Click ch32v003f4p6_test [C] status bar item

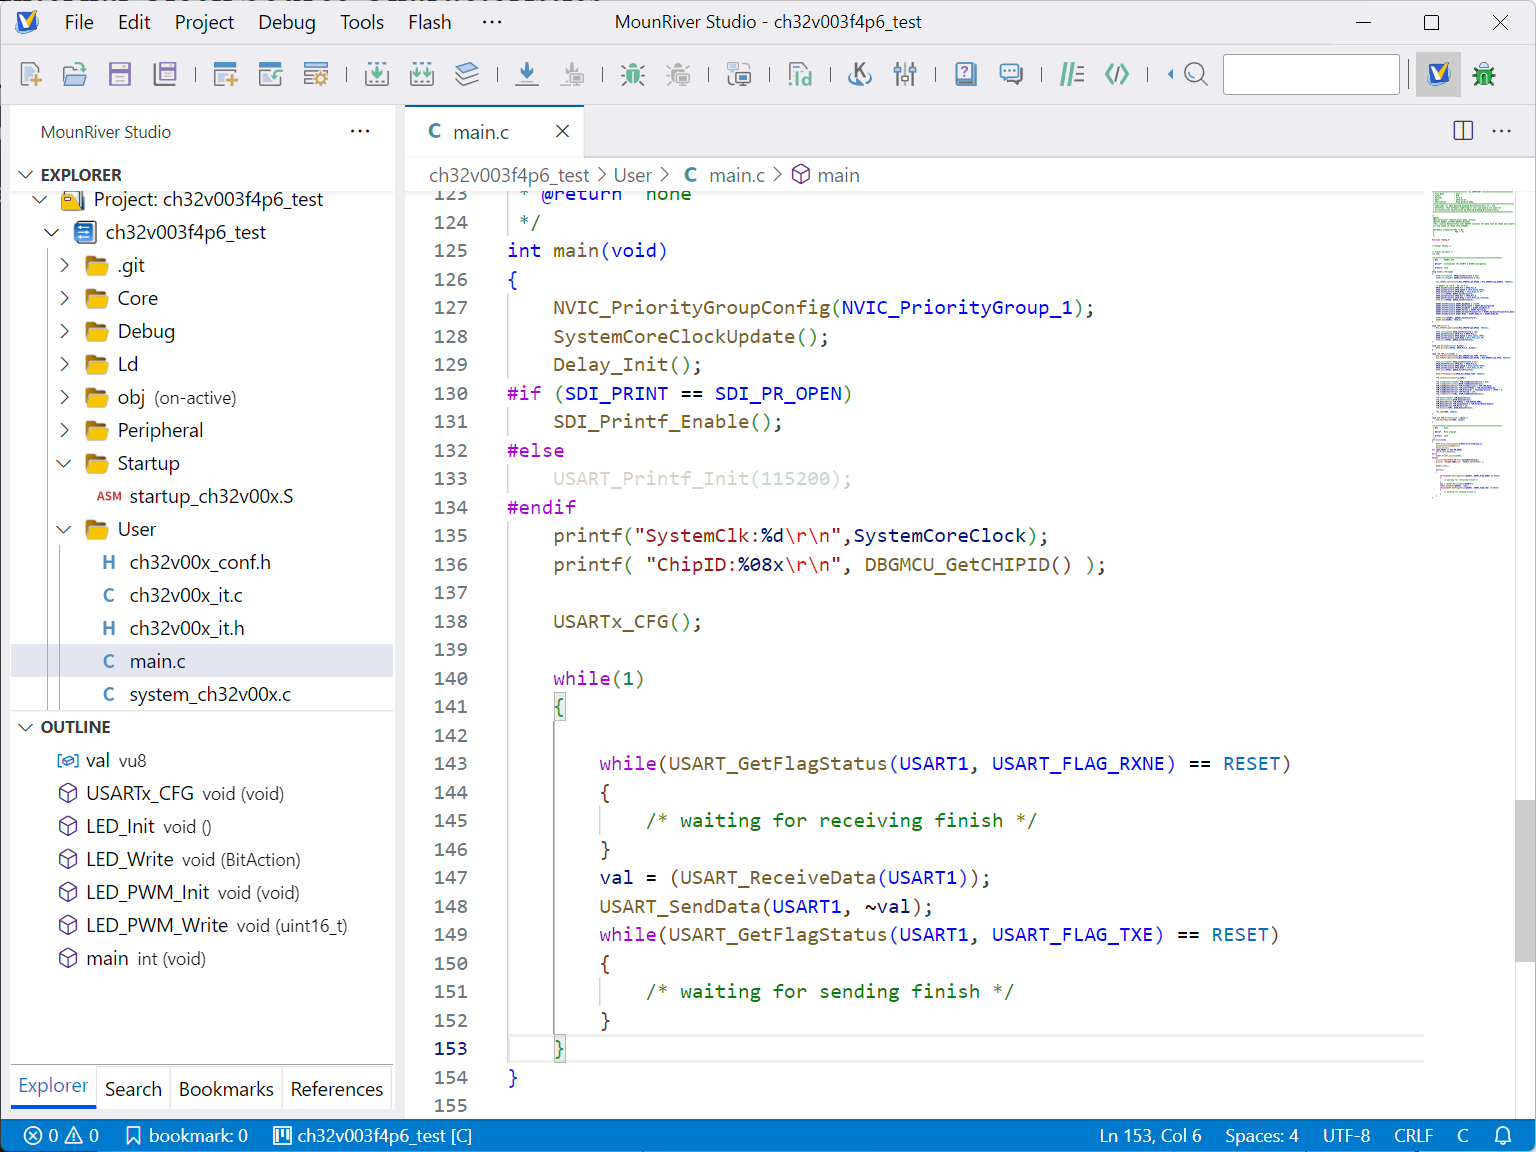pos(373,1136)
